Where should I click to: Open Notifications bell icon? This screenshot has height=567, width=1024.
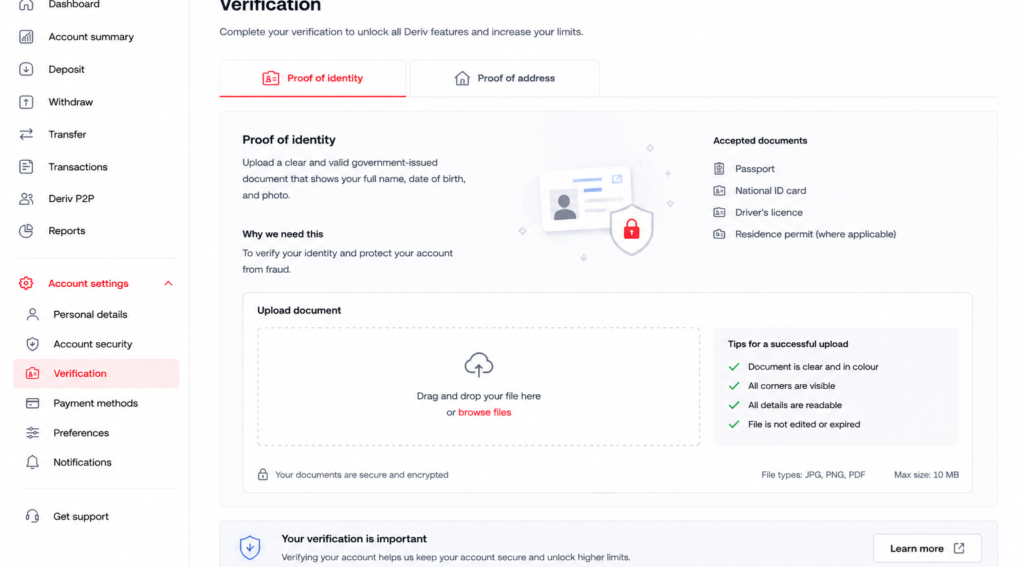click(32, 462)
